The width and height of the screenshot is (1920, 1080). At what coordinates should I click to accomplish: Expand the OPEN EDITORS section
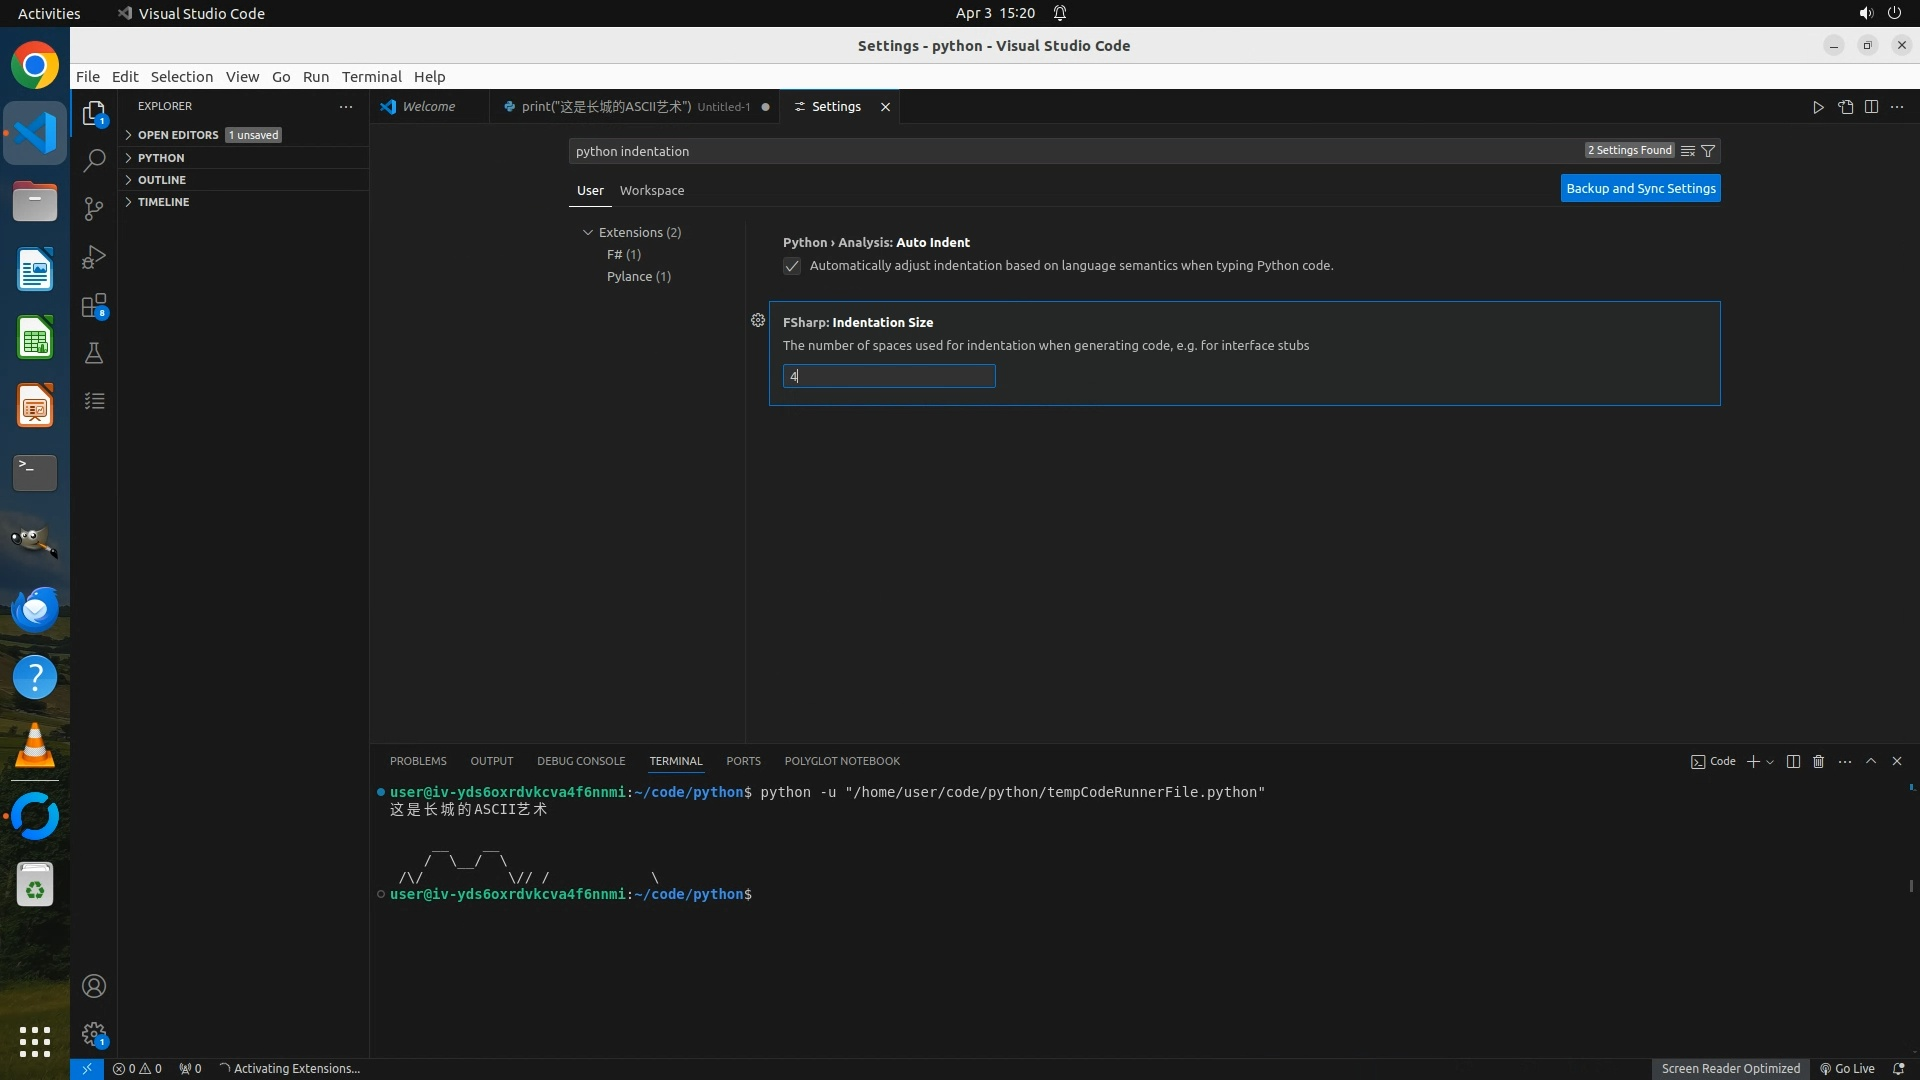point(178,135)
